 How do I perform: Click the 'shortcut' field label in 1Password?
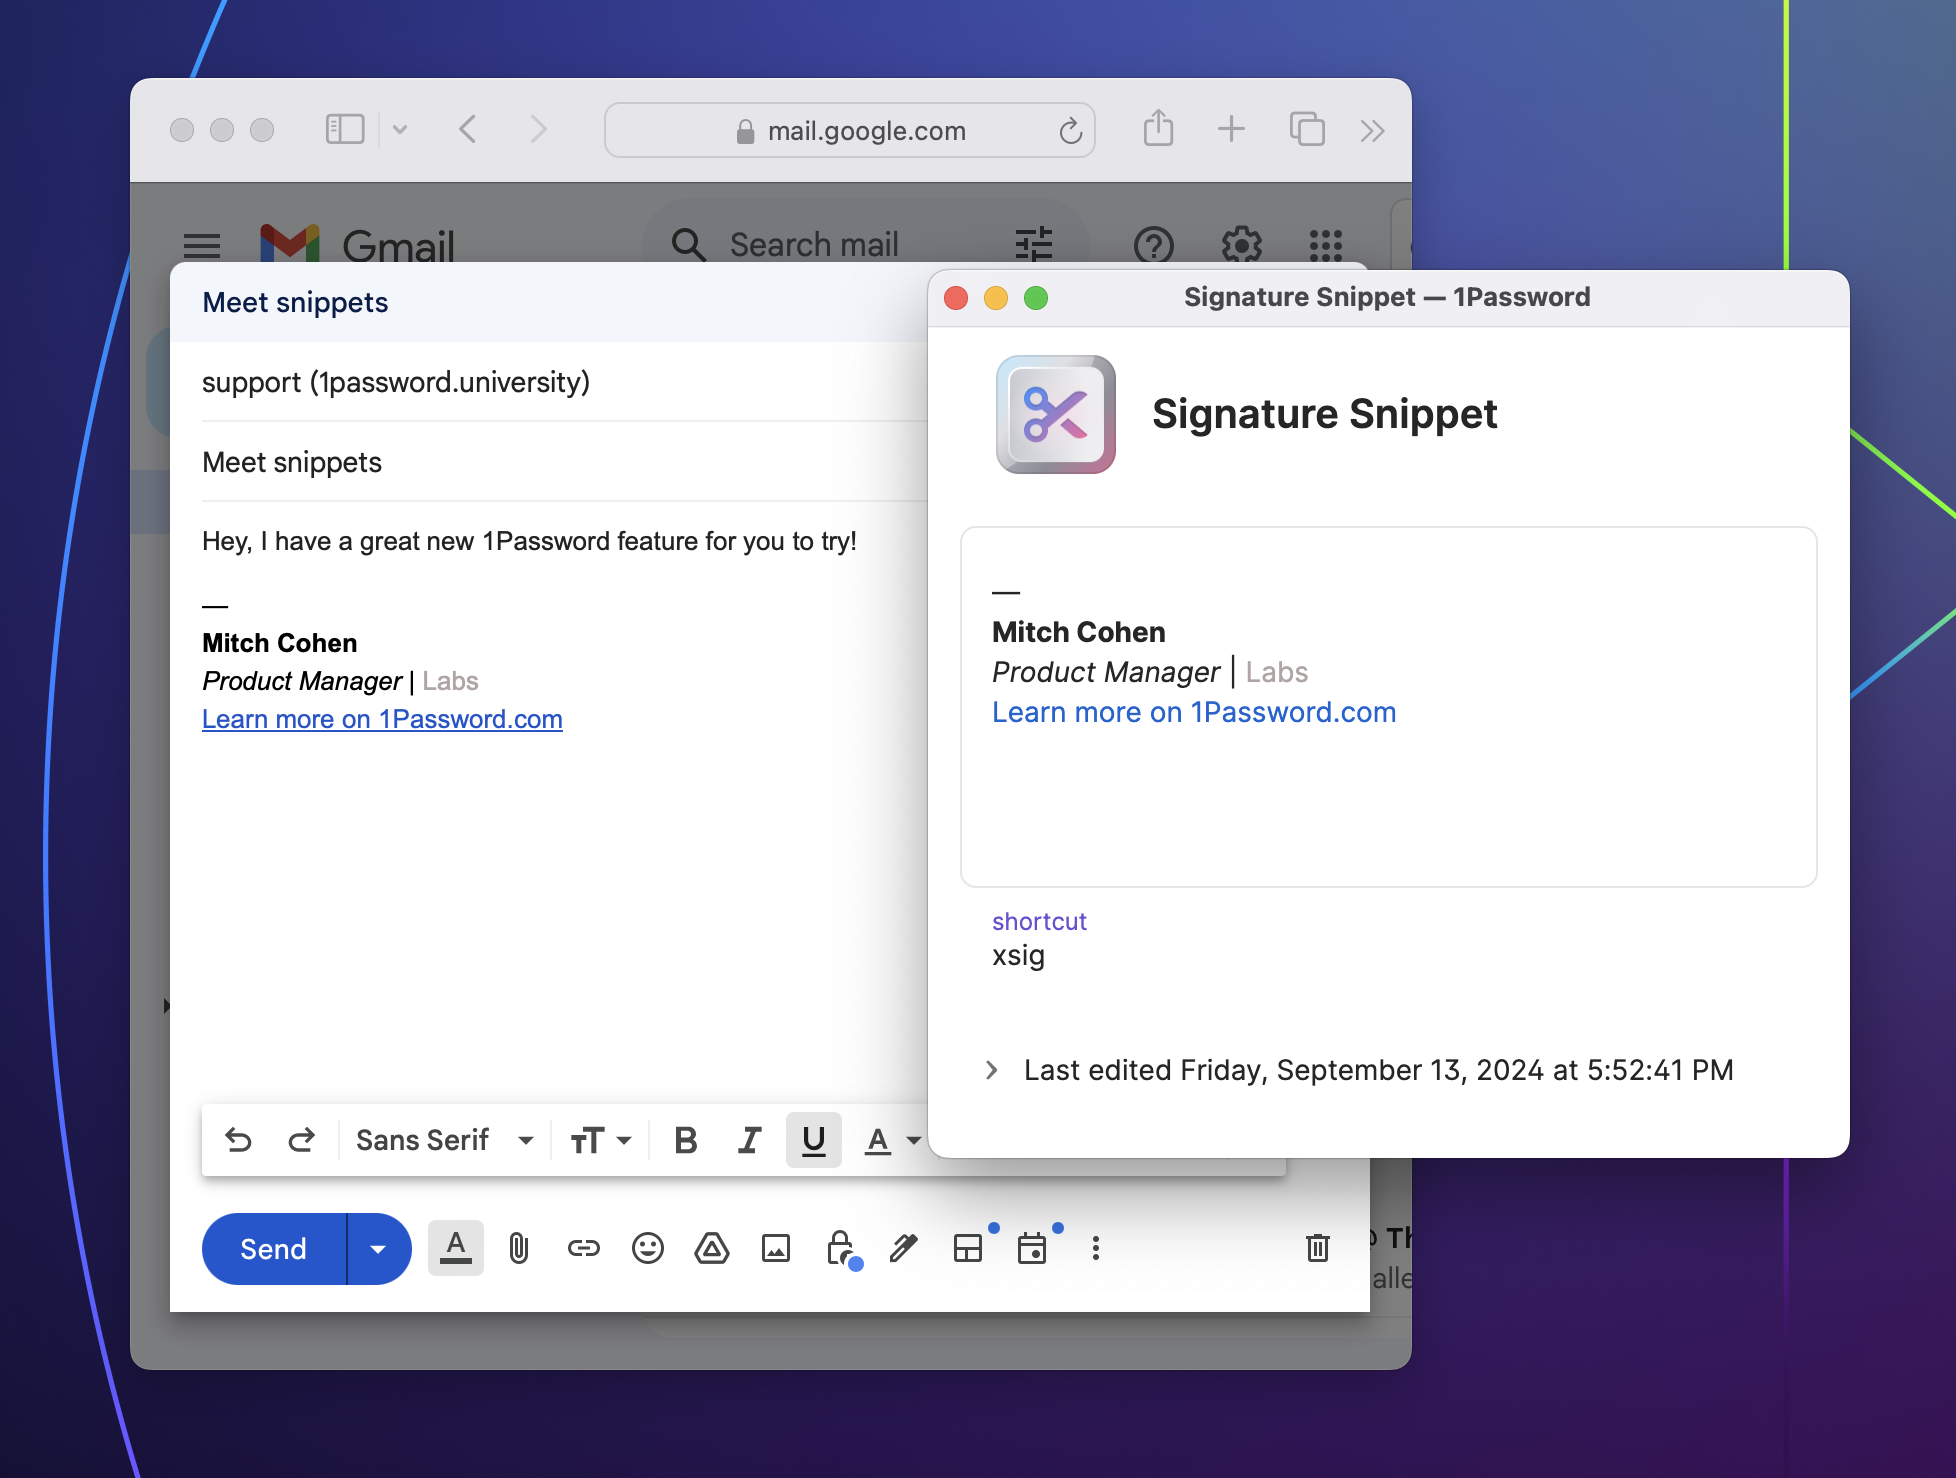pos(1039,921)
